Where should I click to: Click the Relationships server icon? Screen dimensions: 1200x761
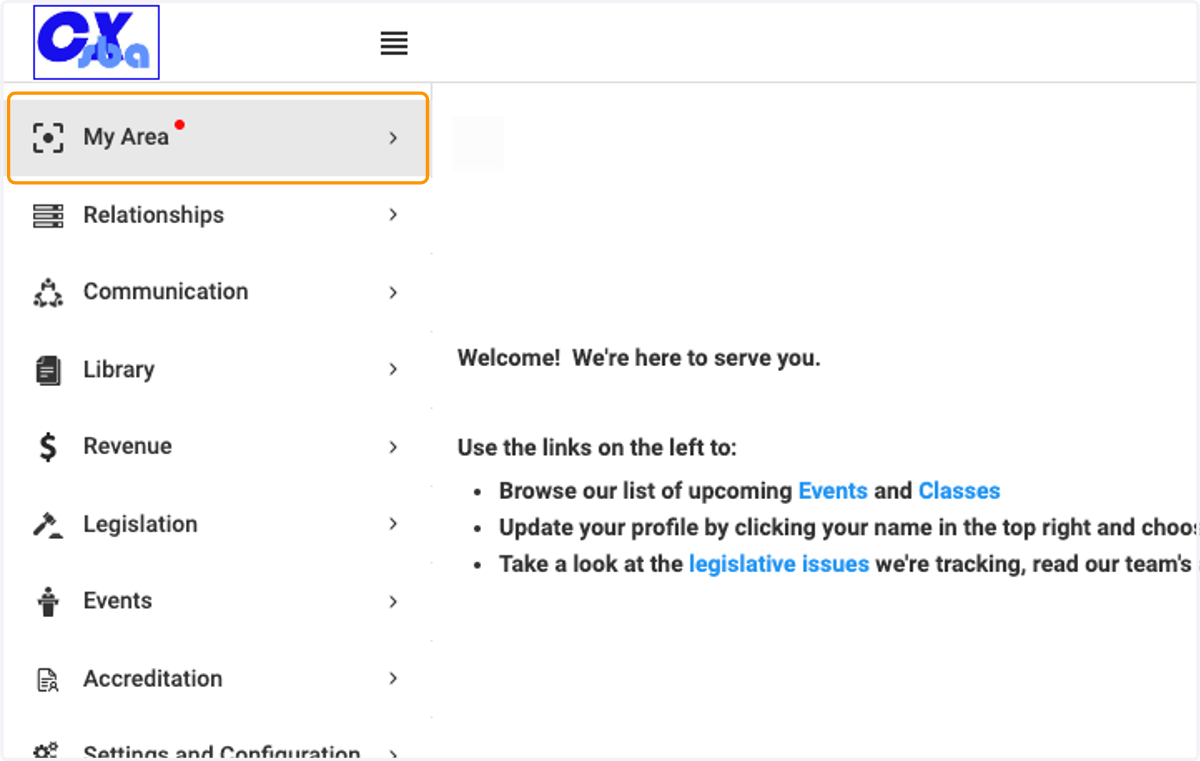[x=48, y=215]
